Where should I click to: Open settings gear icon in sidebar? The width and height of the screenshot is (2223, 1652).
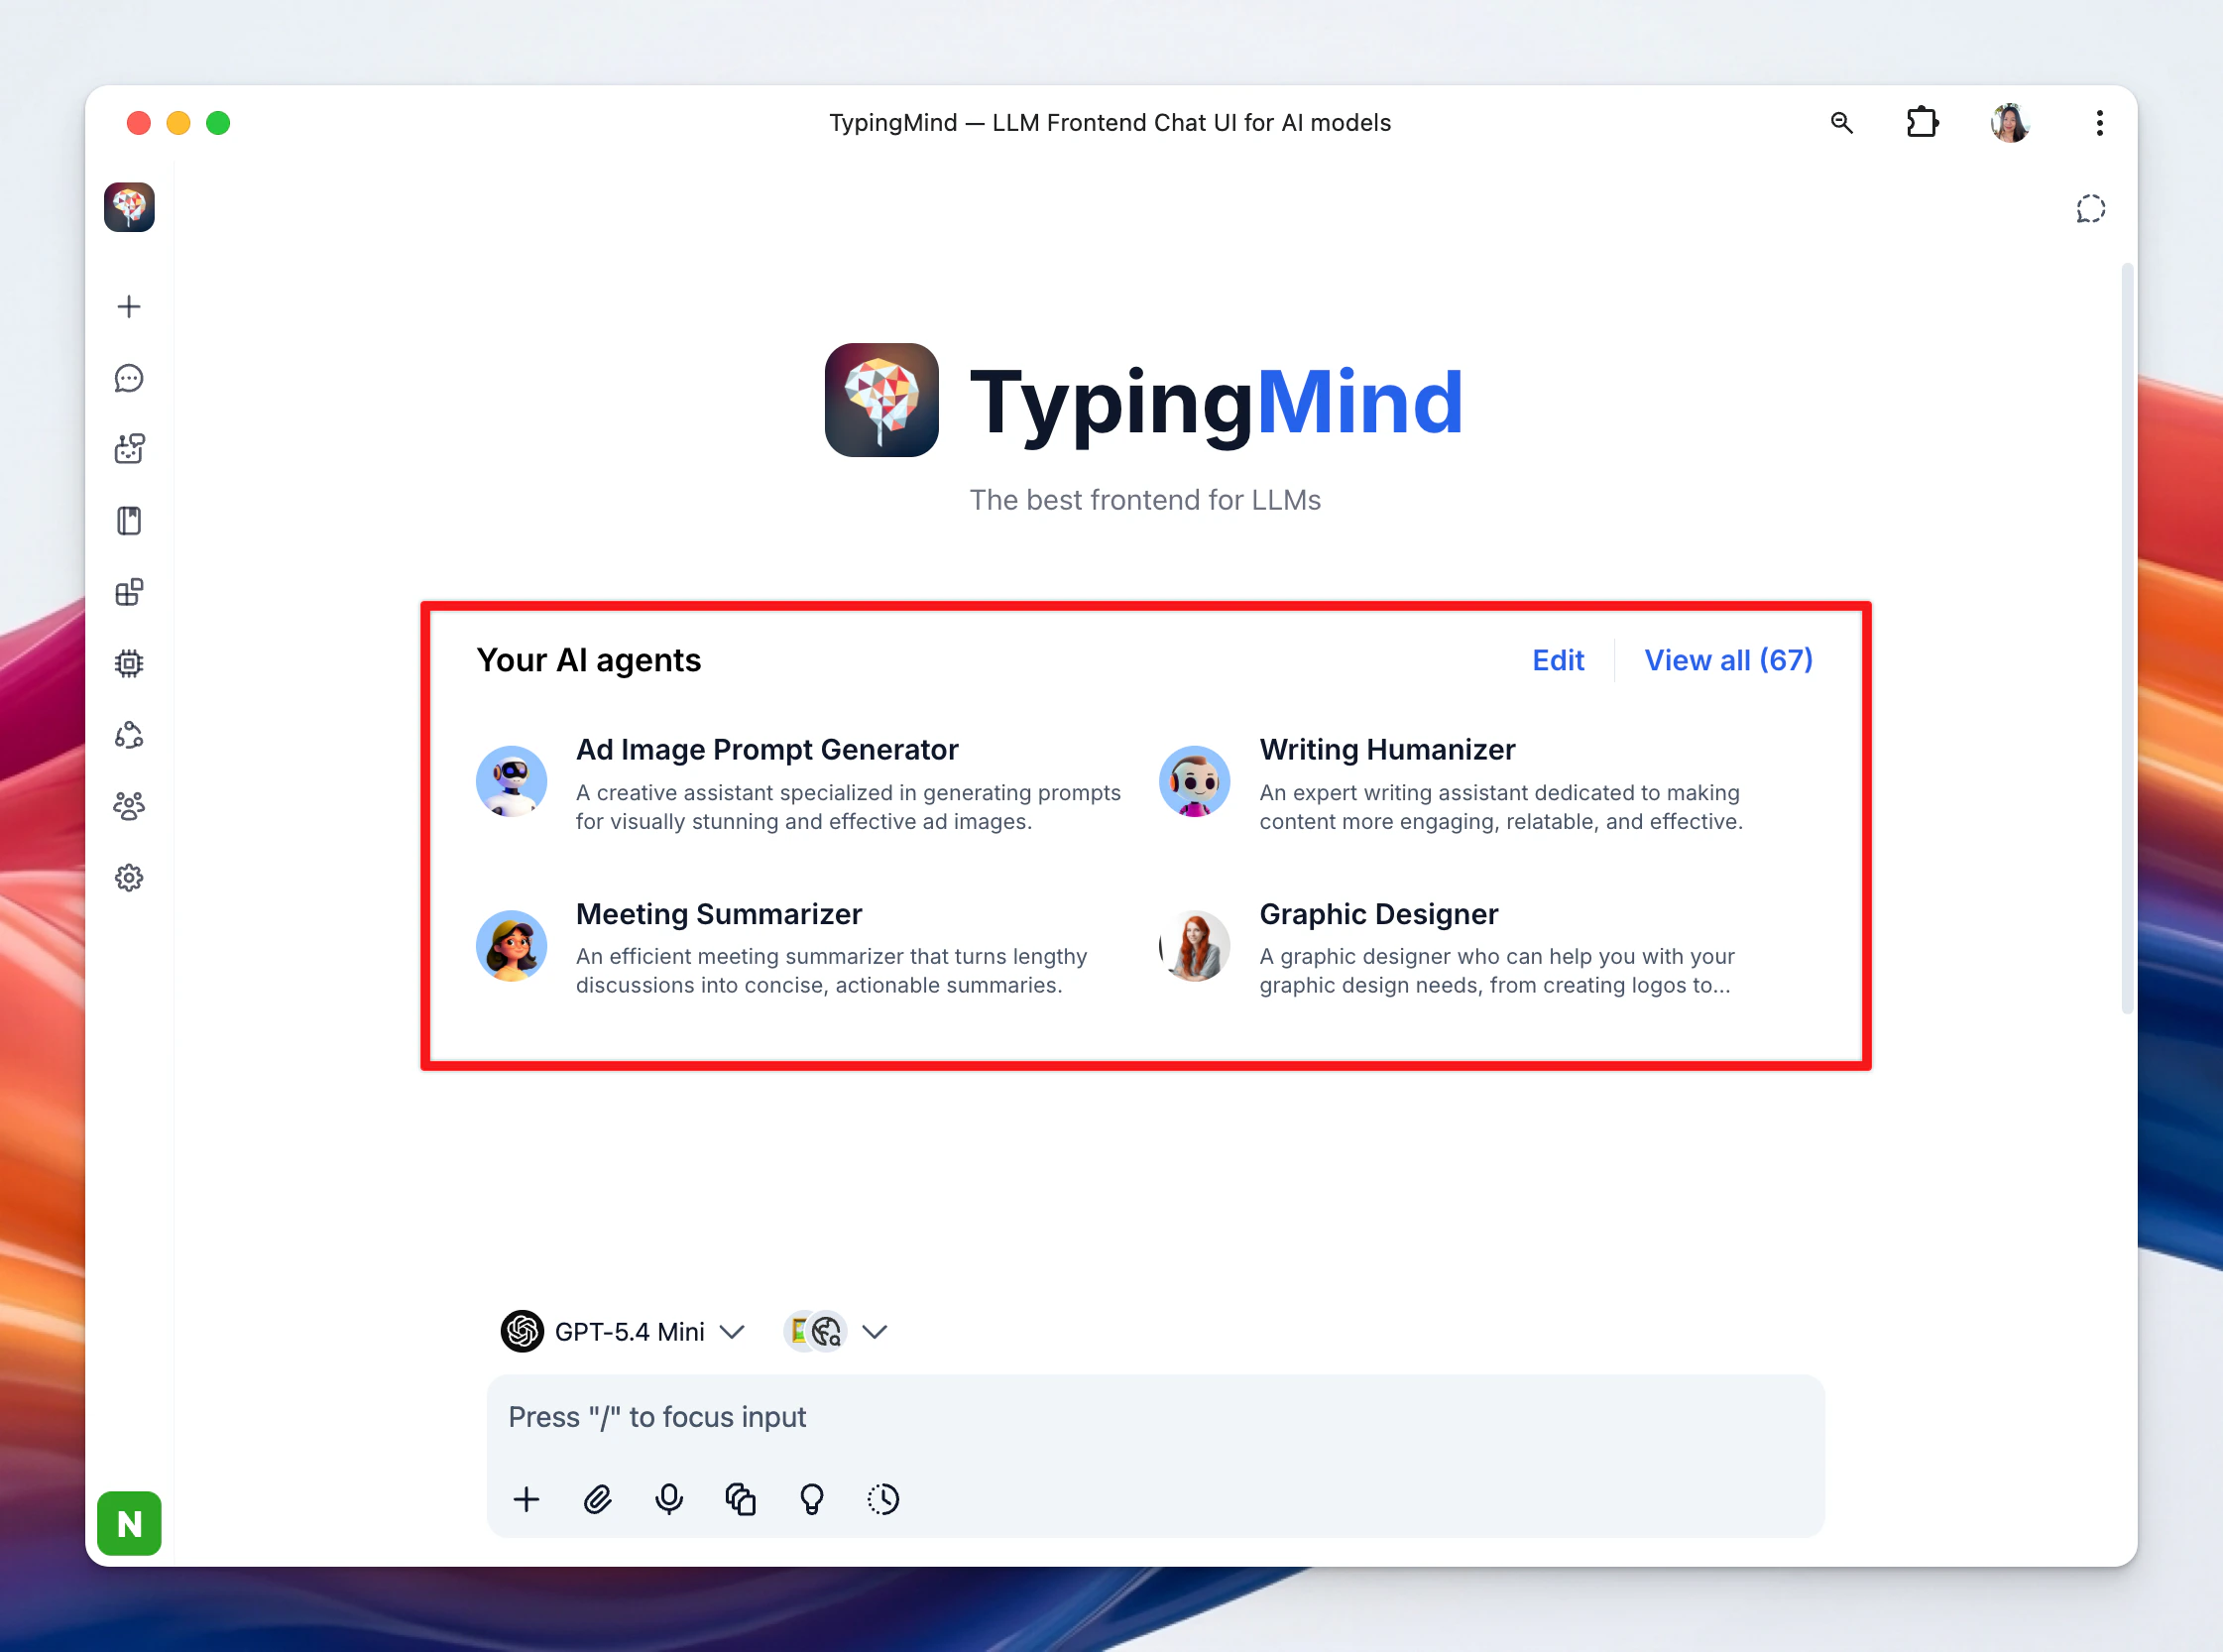pos(129,878)
